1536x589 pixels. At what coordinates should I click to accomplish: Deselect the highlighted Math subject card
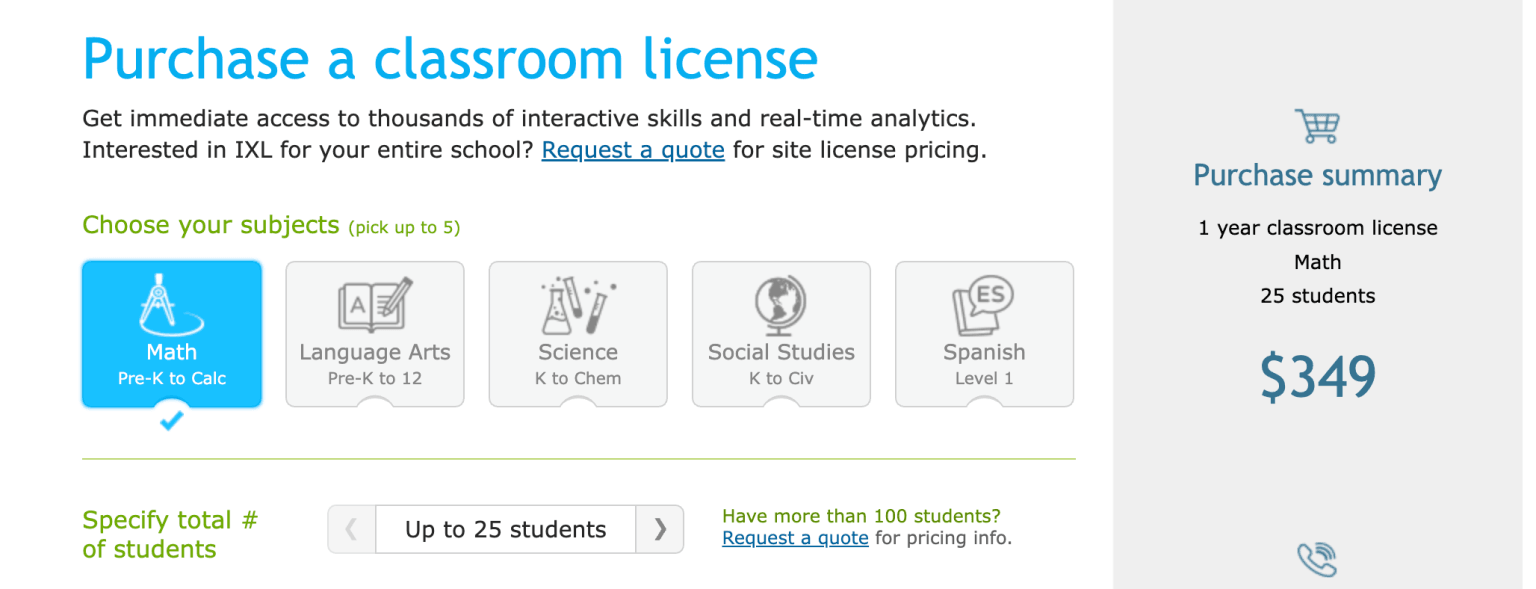pyautogui.click(x=171, y=334)
